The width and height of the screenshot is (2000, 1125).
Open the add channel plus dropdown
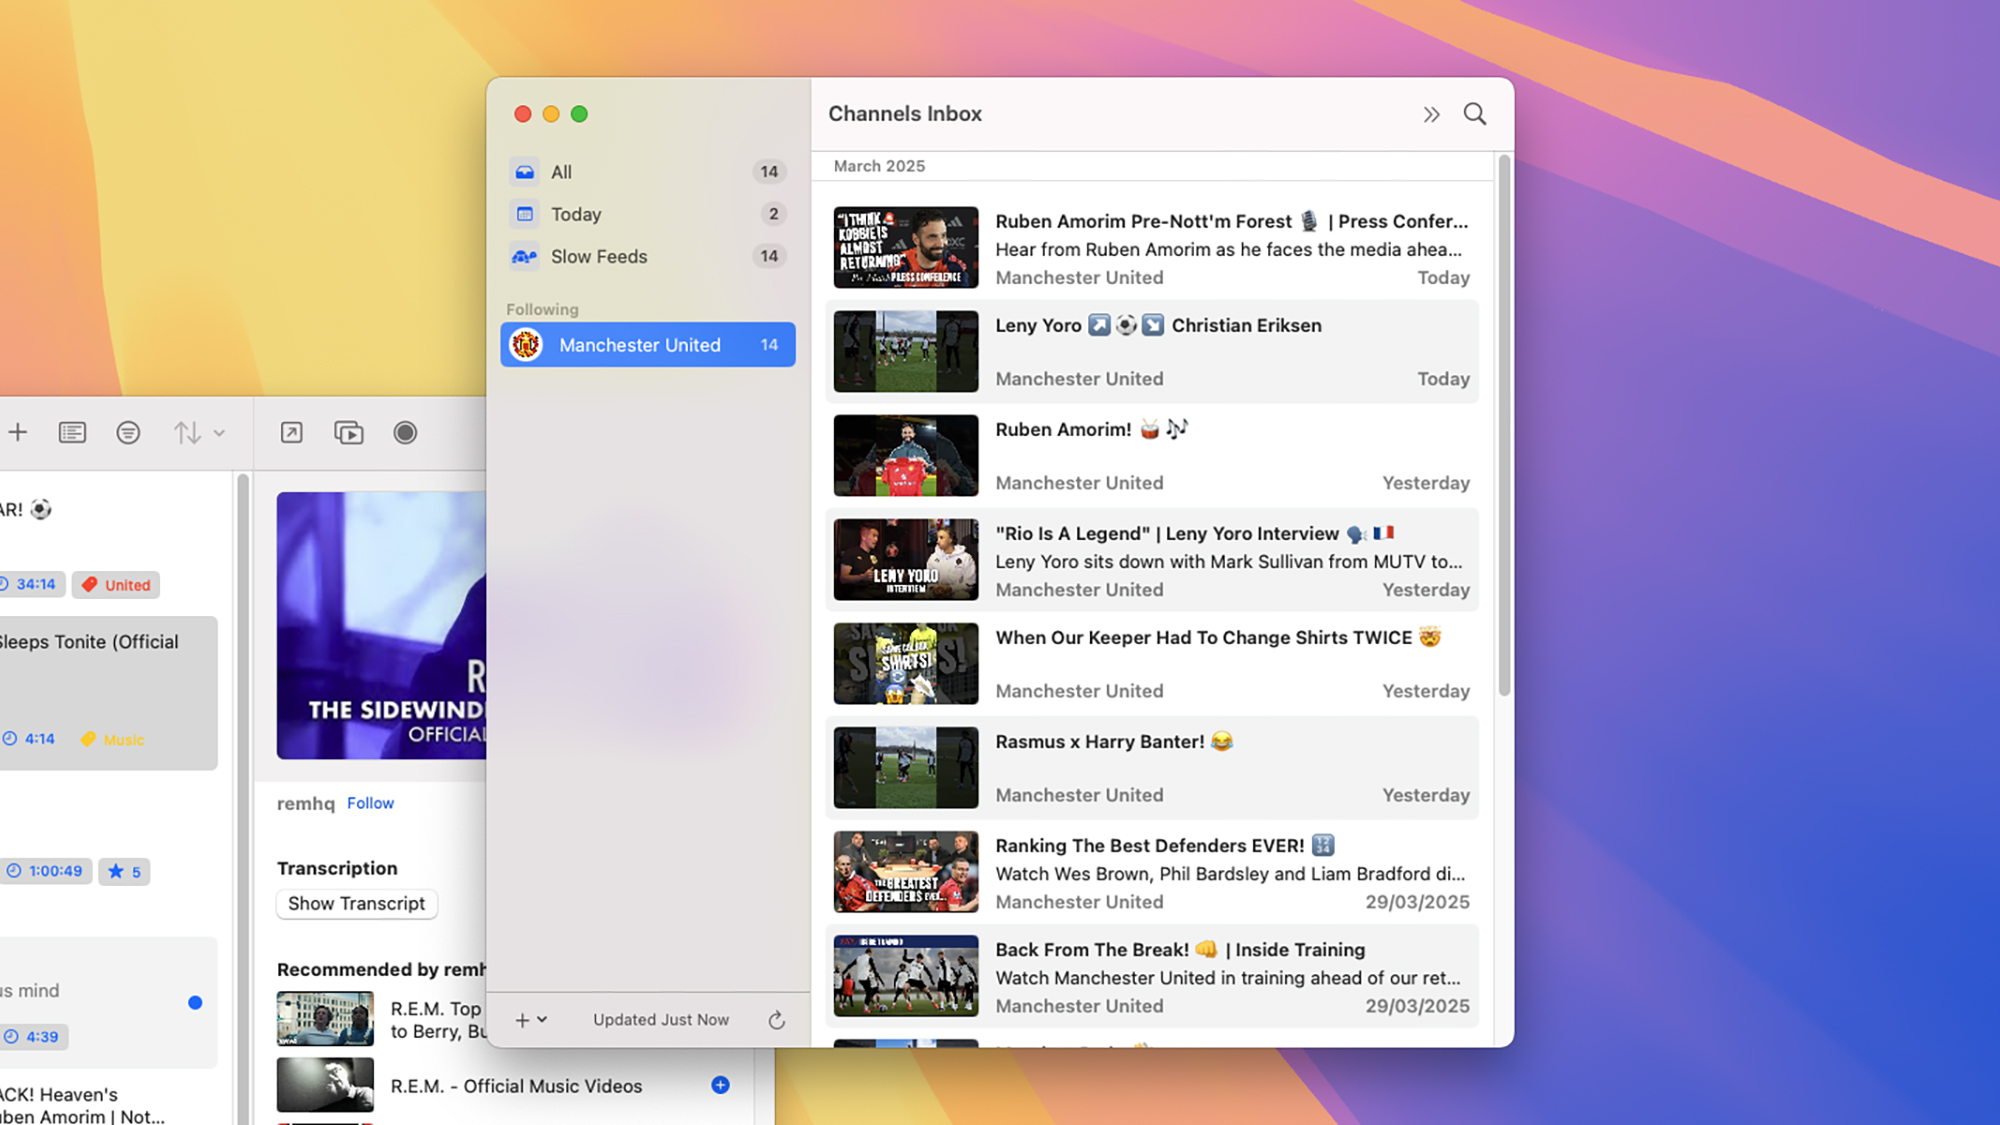530,1020
